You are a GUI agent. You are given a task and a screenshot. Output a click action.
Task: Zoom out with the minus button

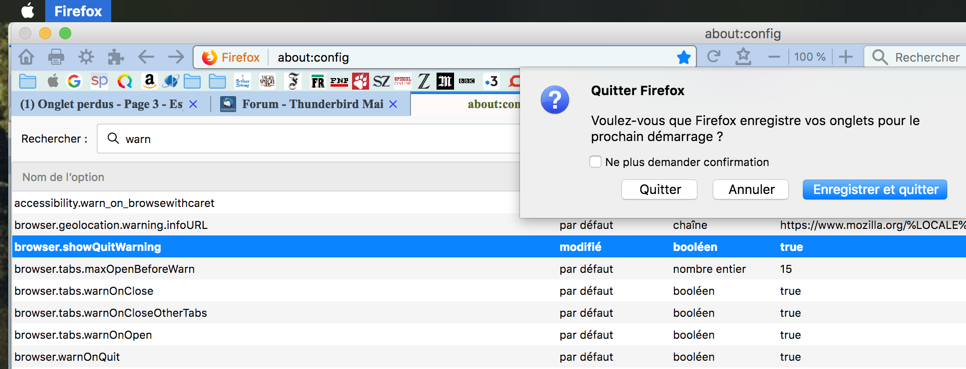(x=774, y=57)
